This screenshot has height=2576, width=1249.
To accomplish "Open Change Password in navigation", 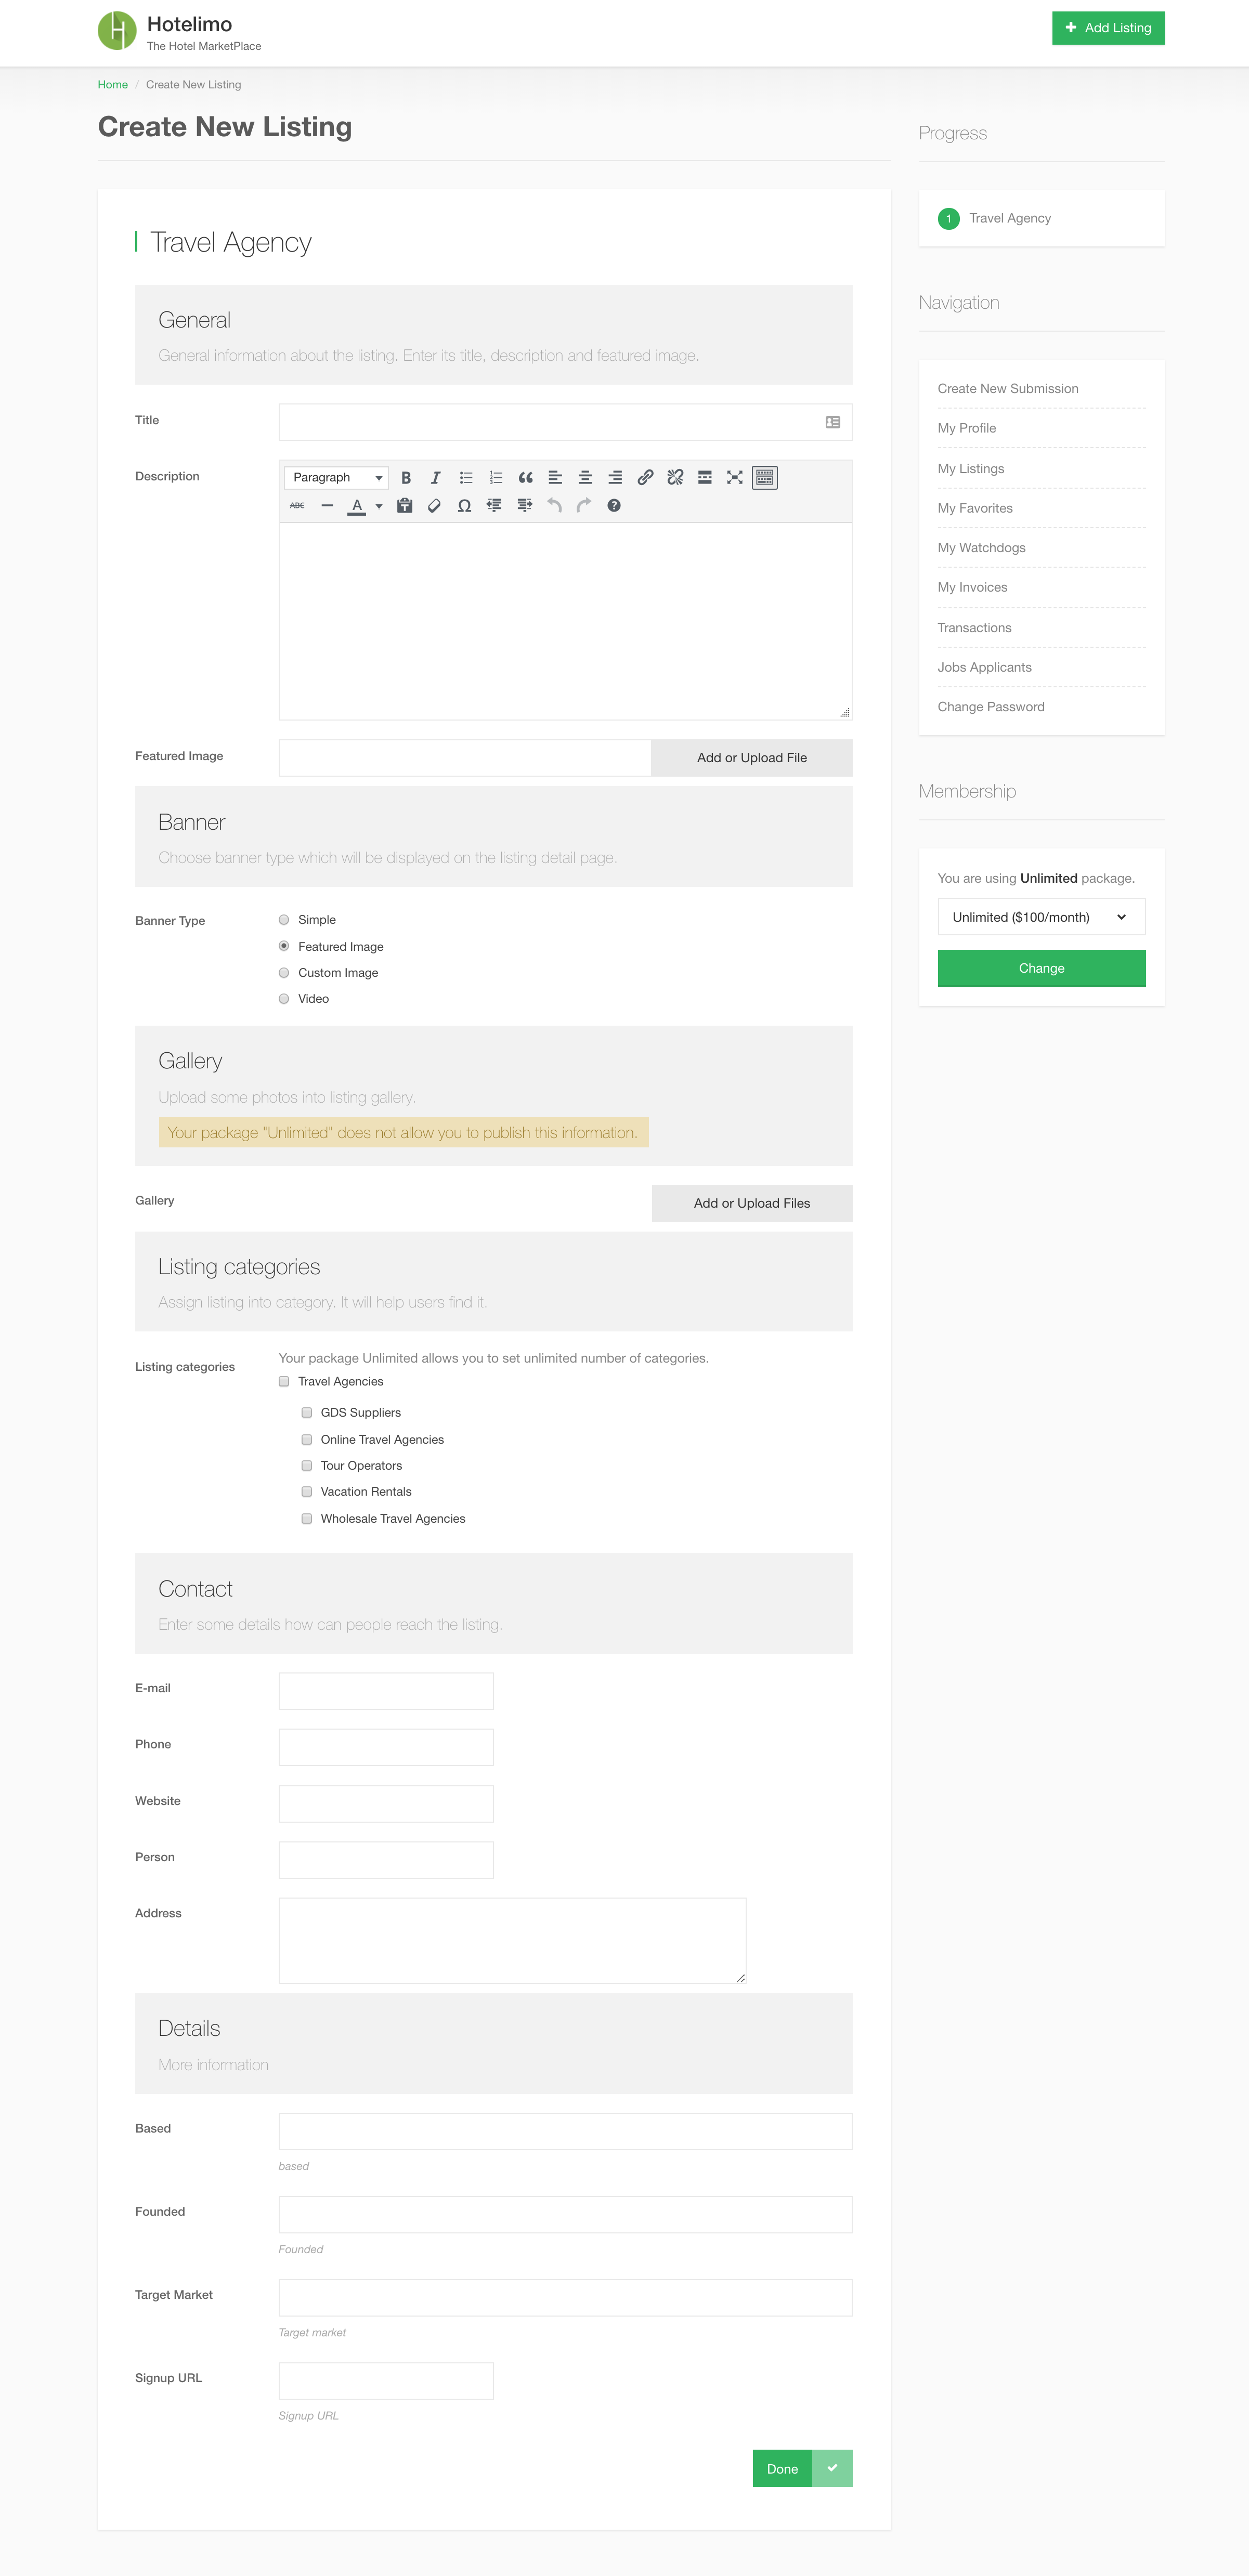I will click(x=990, y=707).
